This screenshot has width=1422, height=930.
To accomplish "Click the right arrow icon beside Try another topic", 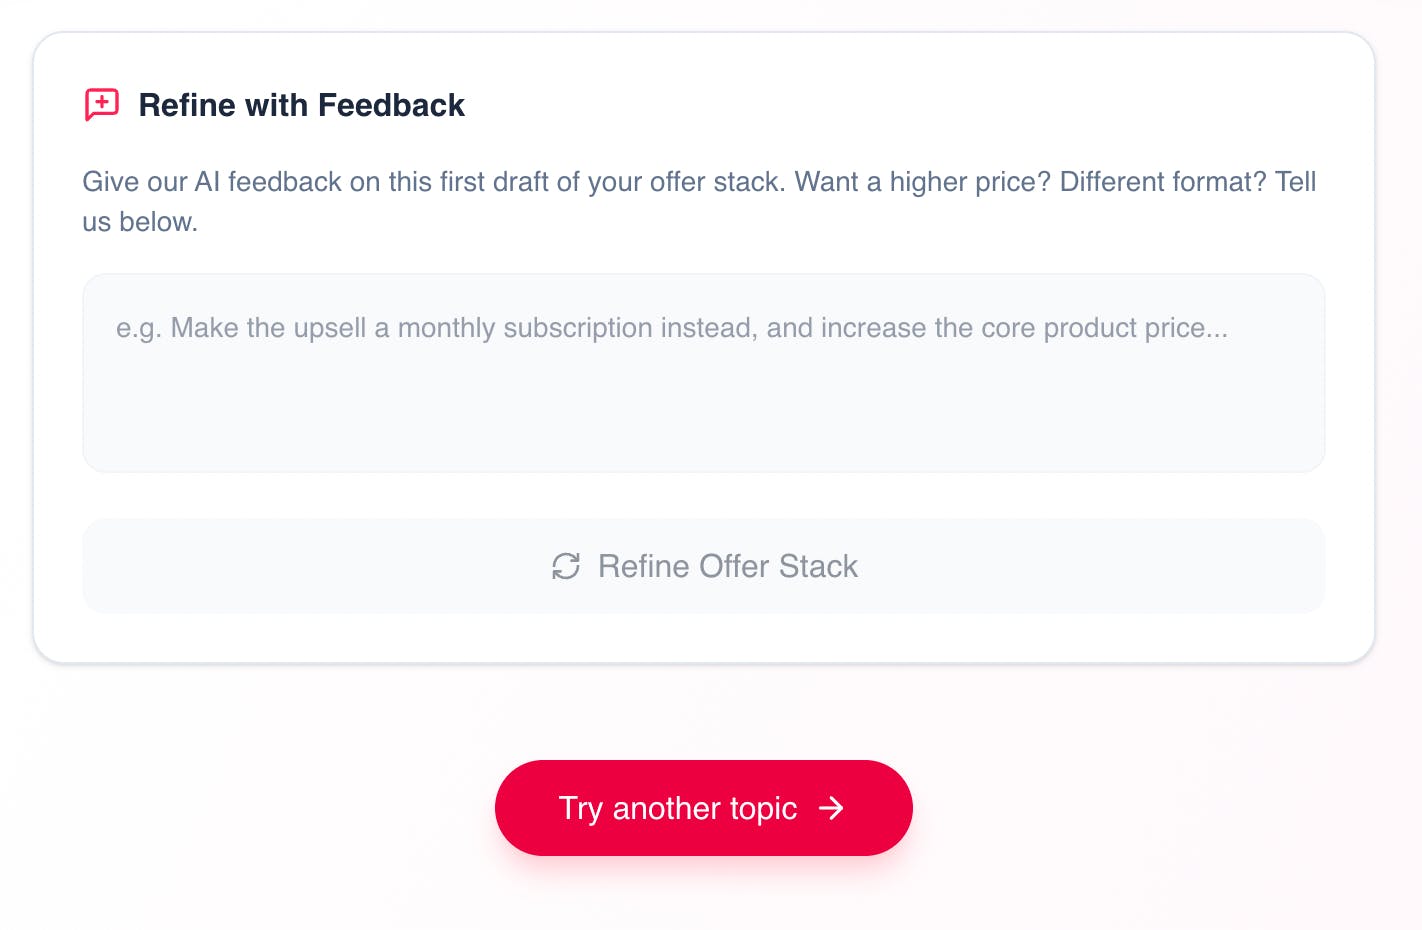I will click(x=831, y=808).
